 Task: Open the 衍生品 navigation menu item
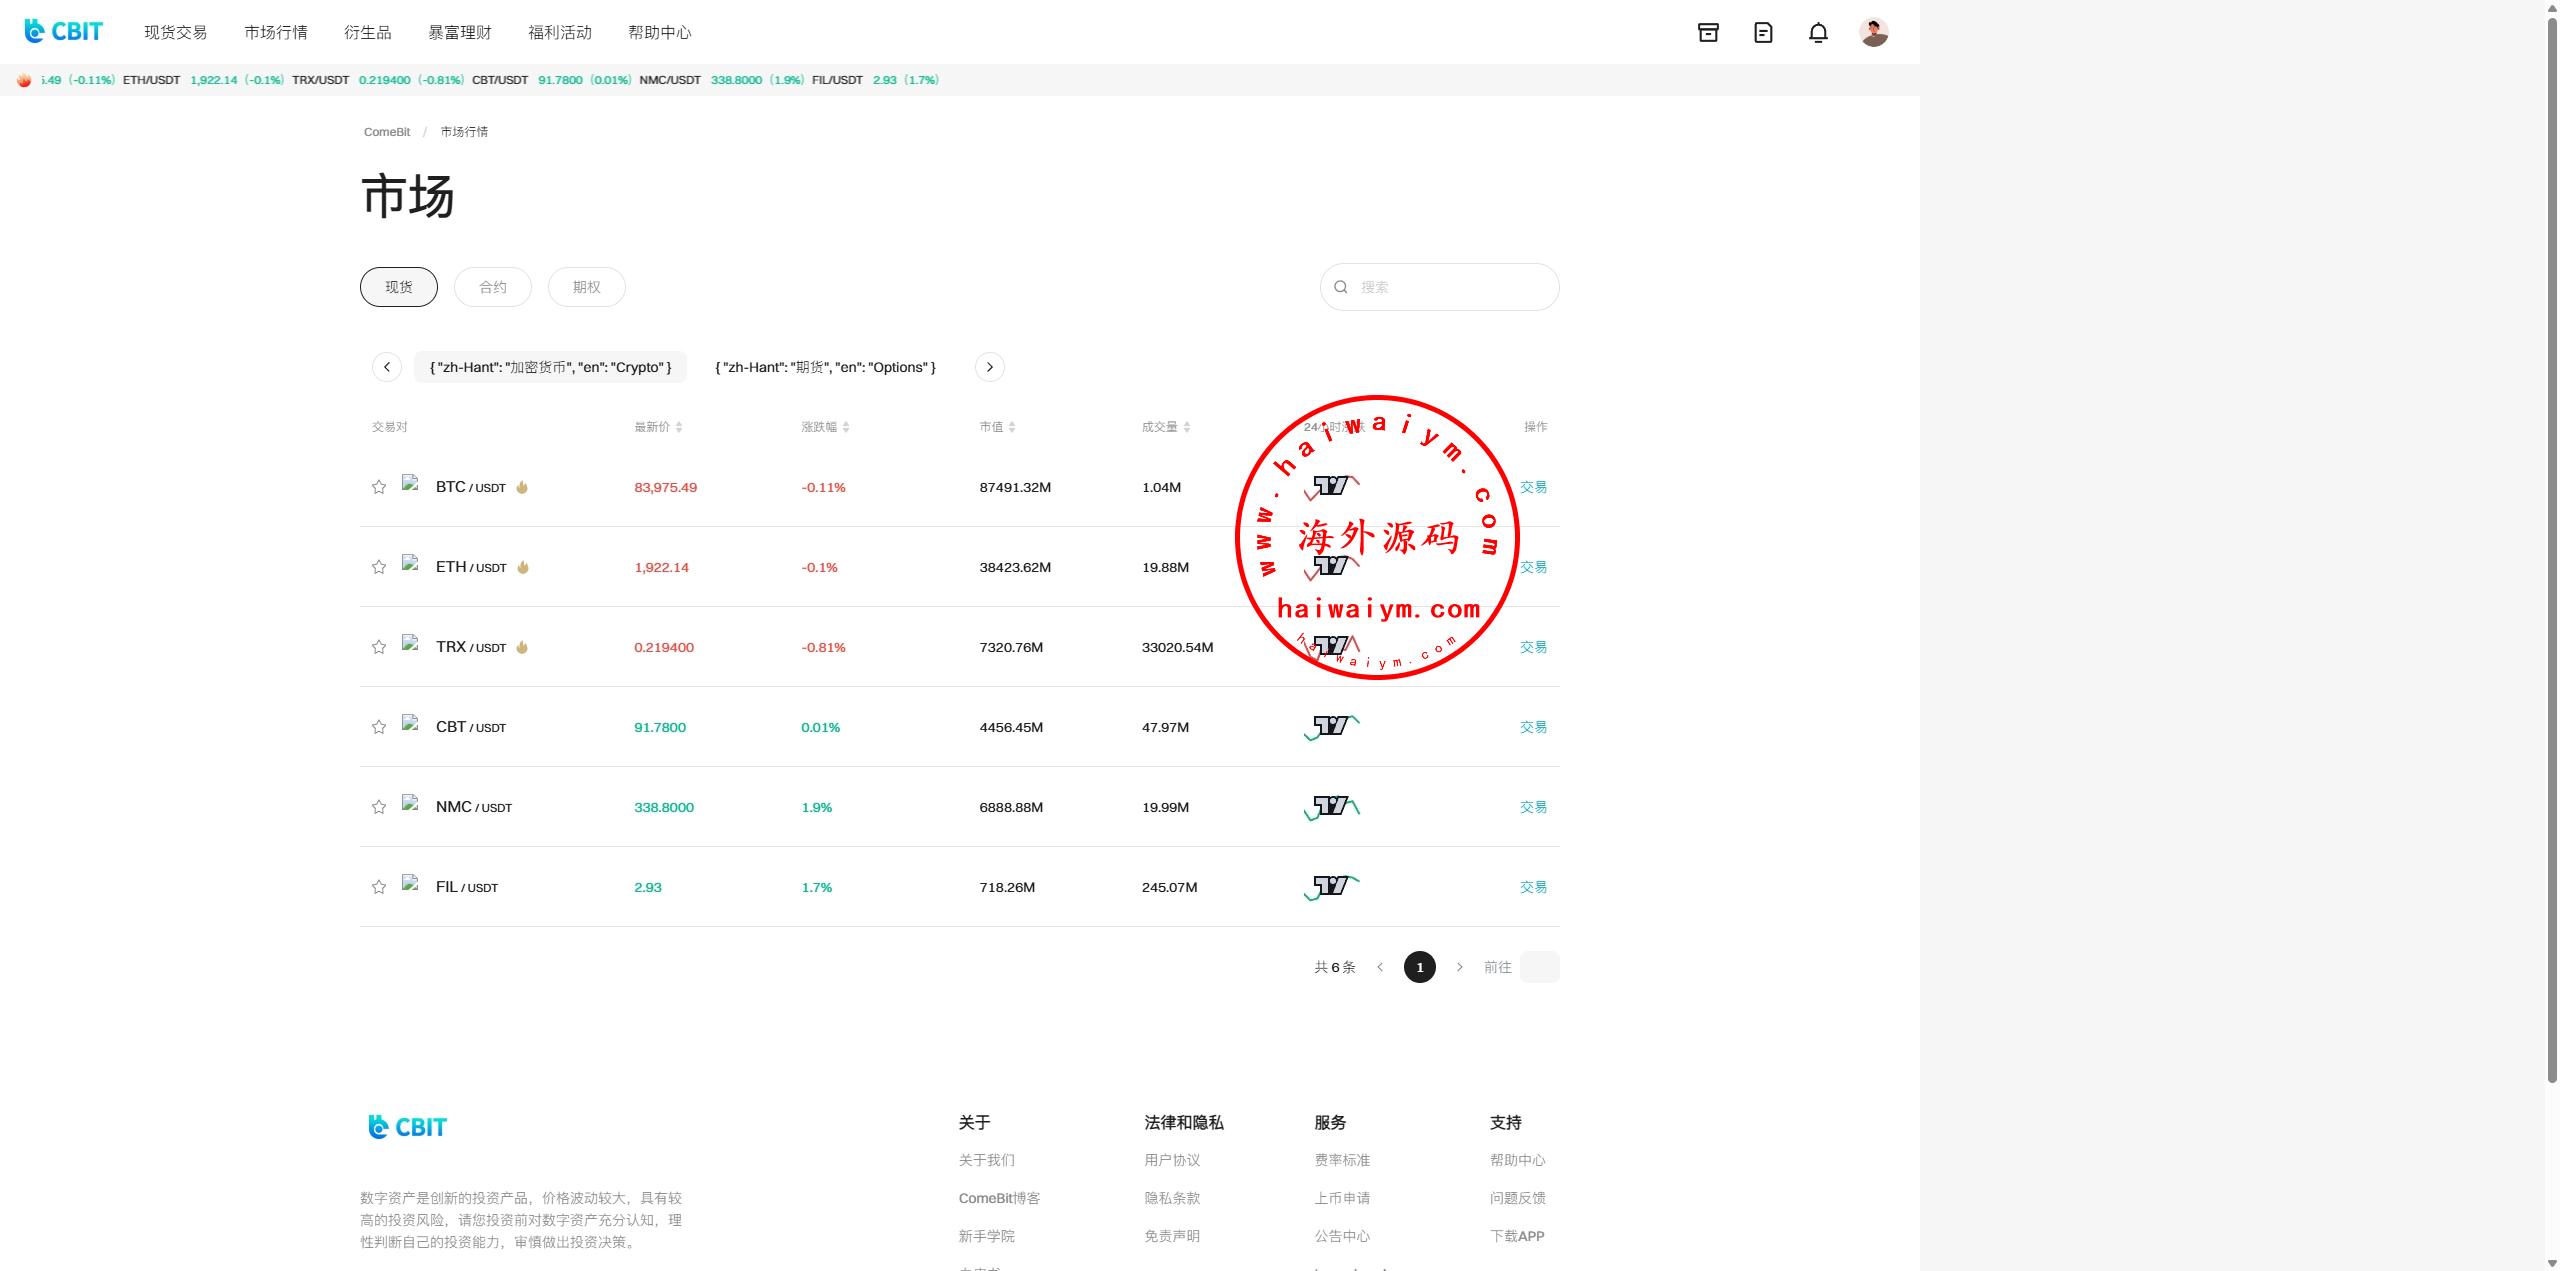click(367, 33)
